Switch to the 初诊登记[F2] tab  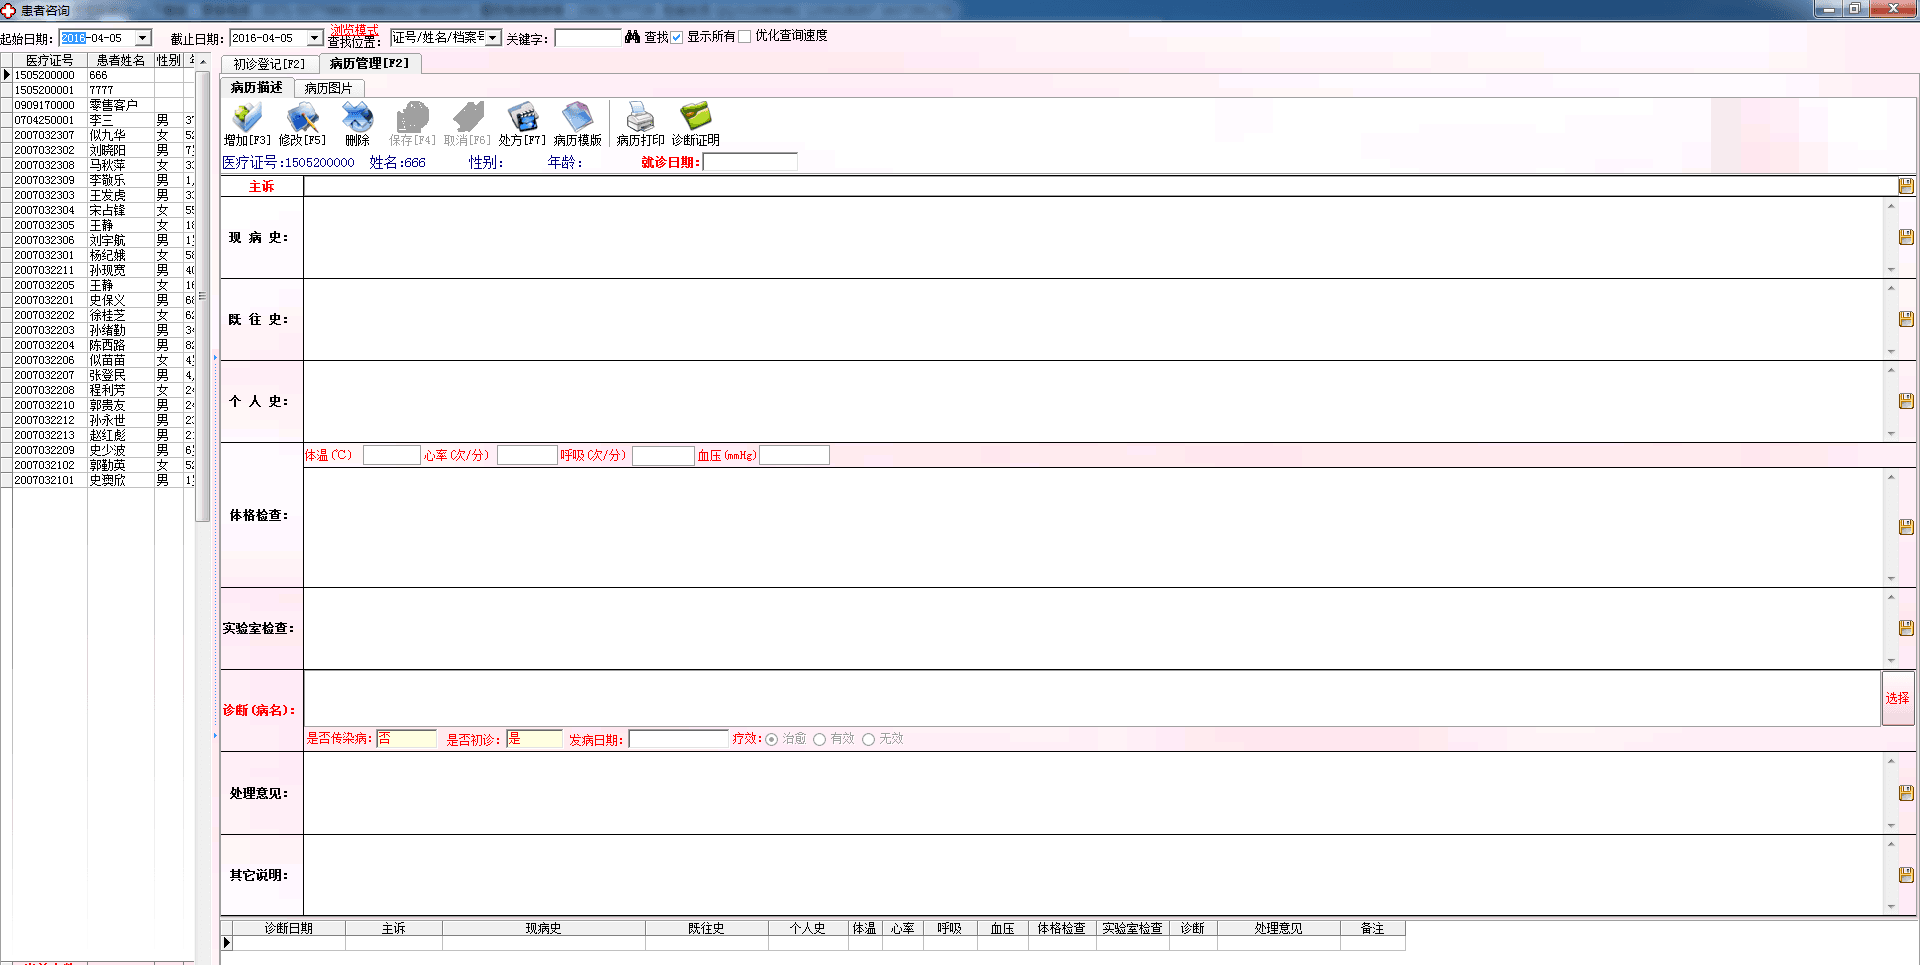(269, 64)
